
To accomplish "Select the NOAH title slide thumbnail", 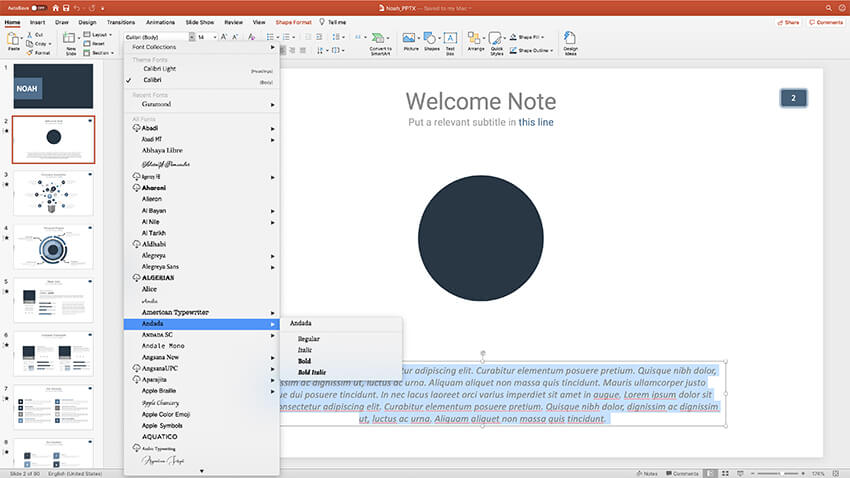I will pyautogui.click(x=53, y=86).
